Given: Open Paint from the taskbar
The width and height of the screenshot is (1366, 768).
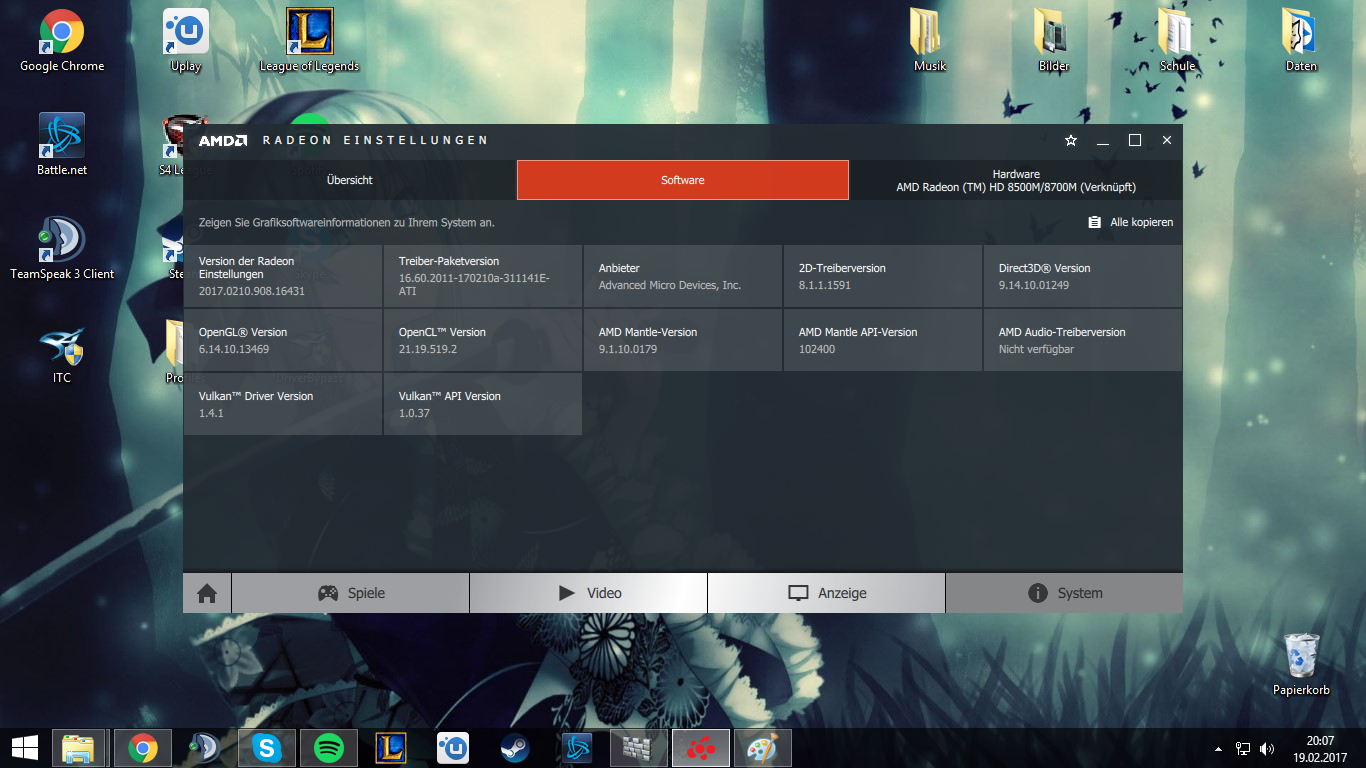Looking at the screenshot, I should click(763, 748).
